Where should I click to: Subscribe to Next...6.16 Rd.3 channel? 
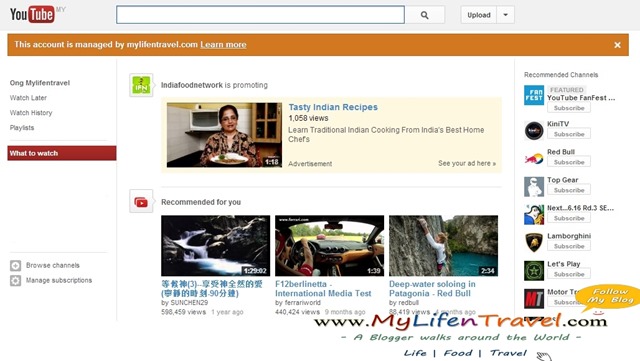(x=569, y=218)
